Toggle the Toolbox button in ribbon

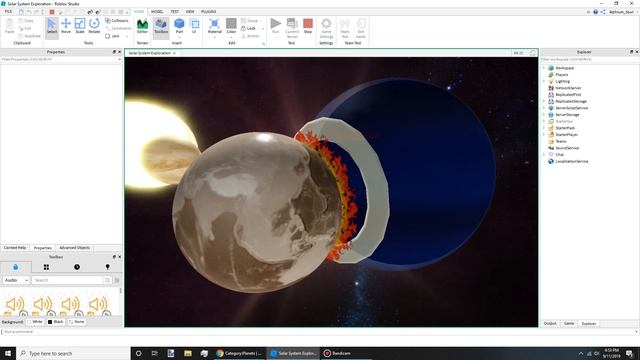[x=161, y=27]
